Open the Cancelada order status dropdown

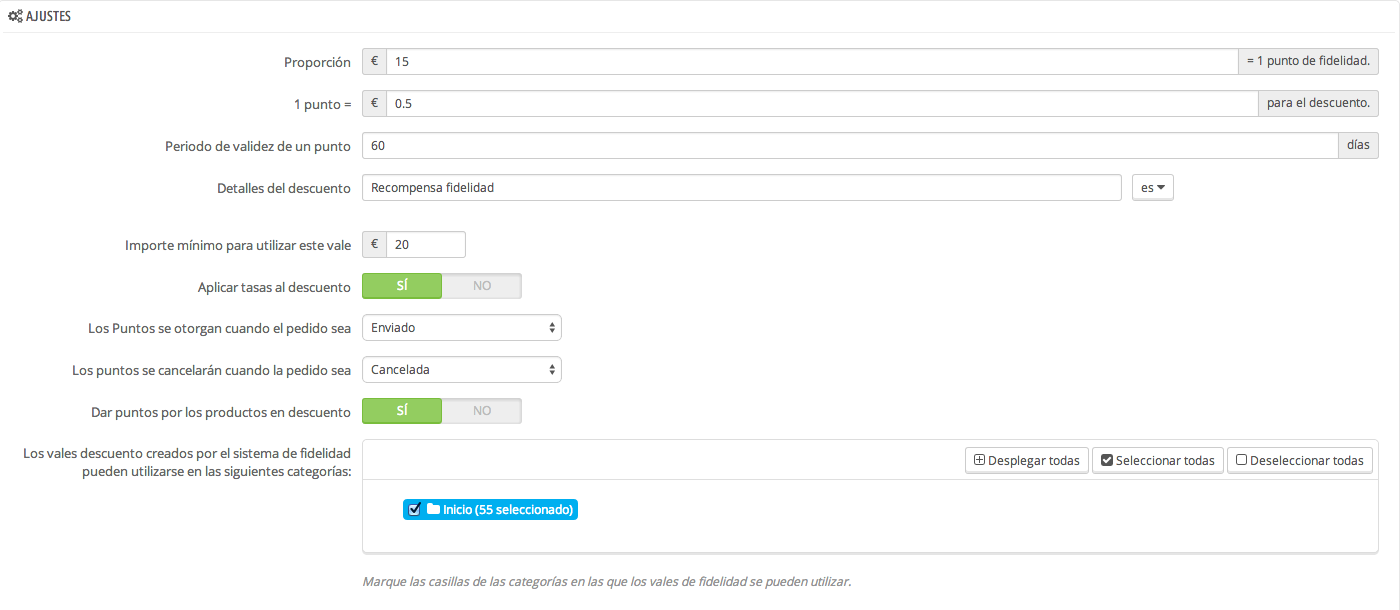(x=461, y=370)
